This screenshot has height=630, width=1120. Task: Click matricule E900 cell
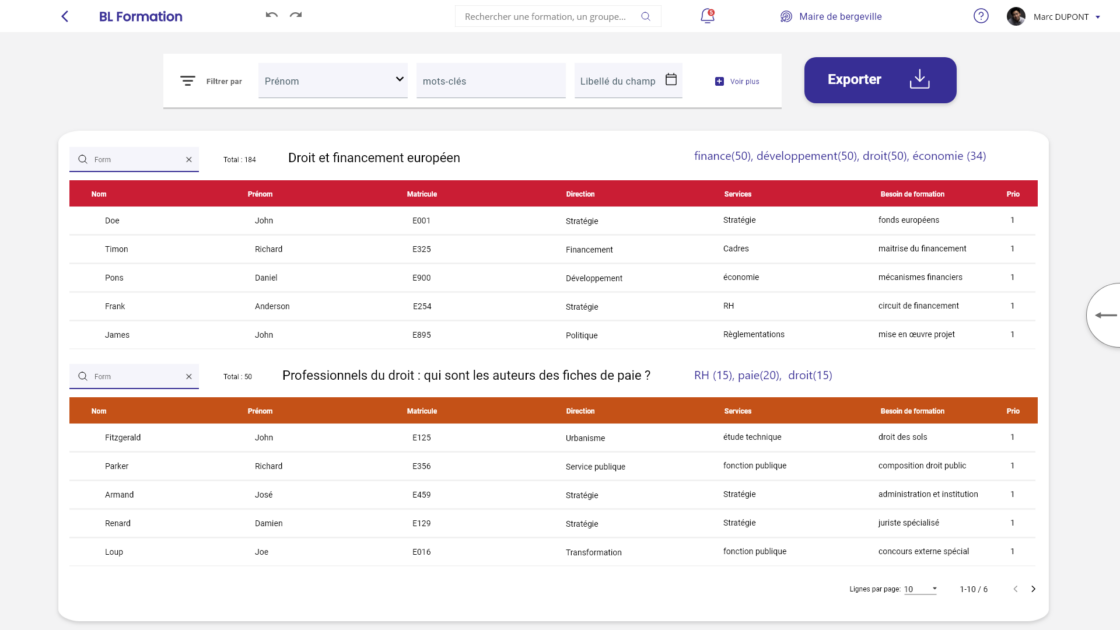[x=421, y=278]
